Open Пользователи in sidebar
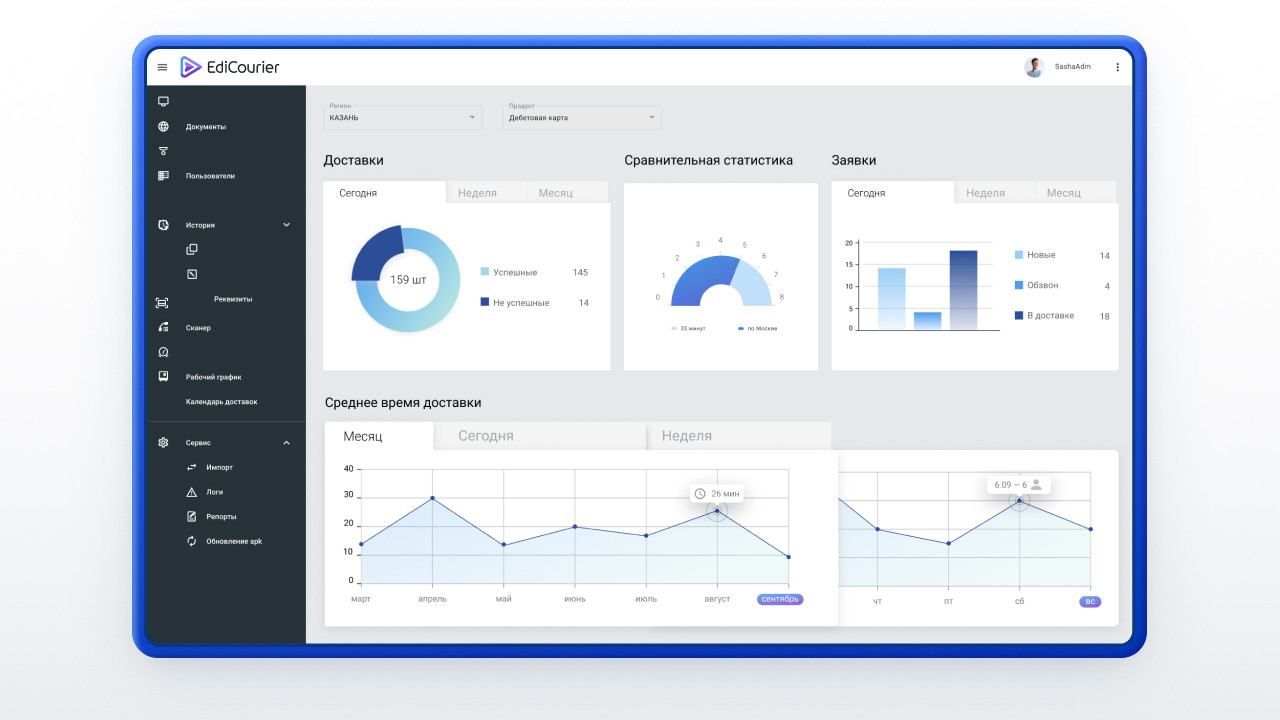Screen dimensions: 1280x720 tap(210, 176)
